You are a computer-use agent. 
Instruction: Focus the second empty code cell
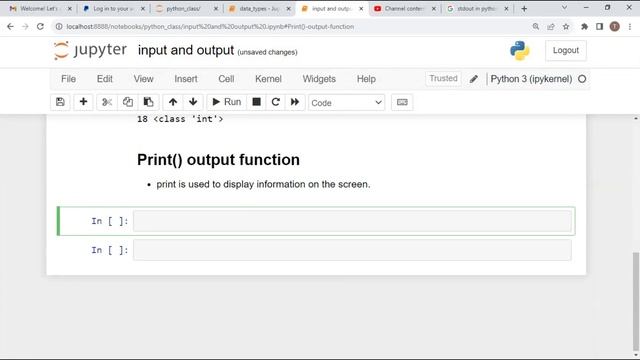pos(352,250)
